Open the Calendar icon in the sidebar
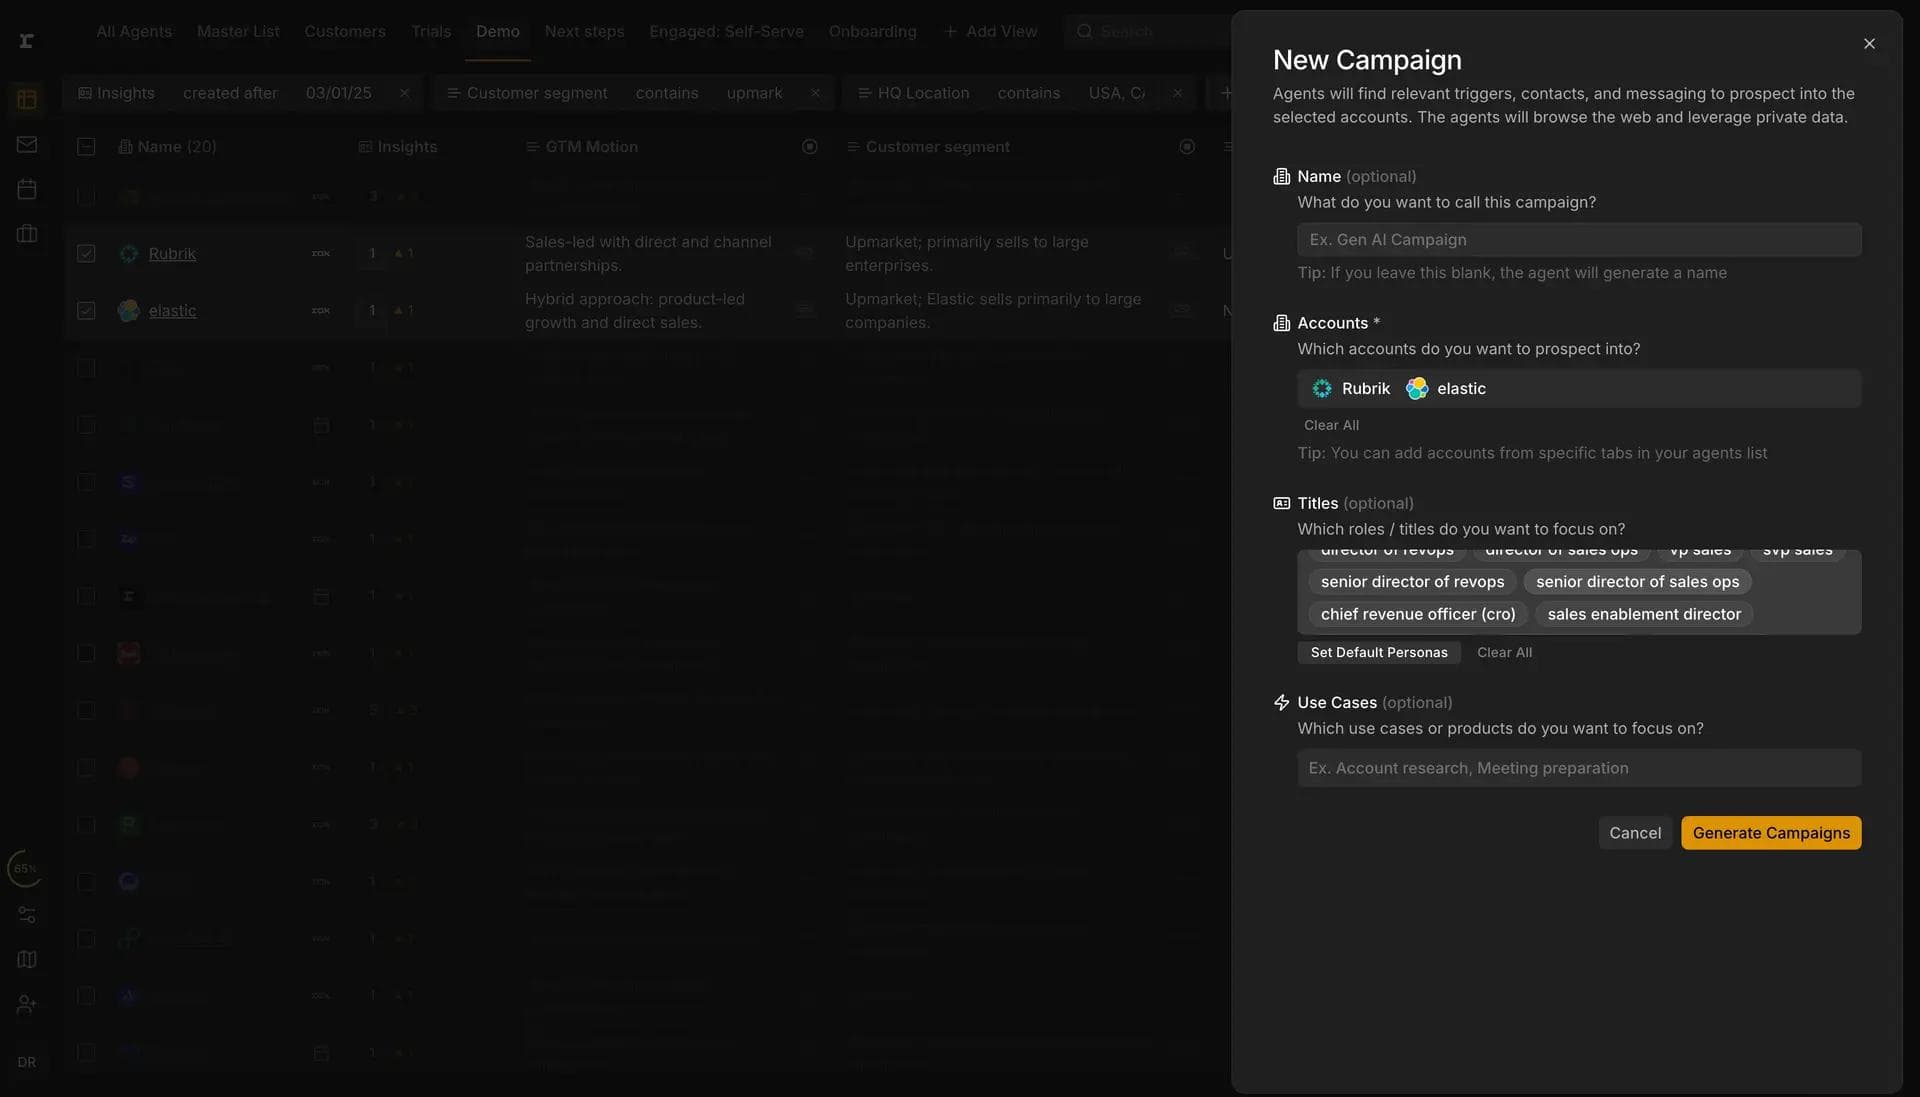The image size is (1920, 1097). pyautogui.click(x=26, y=188)
